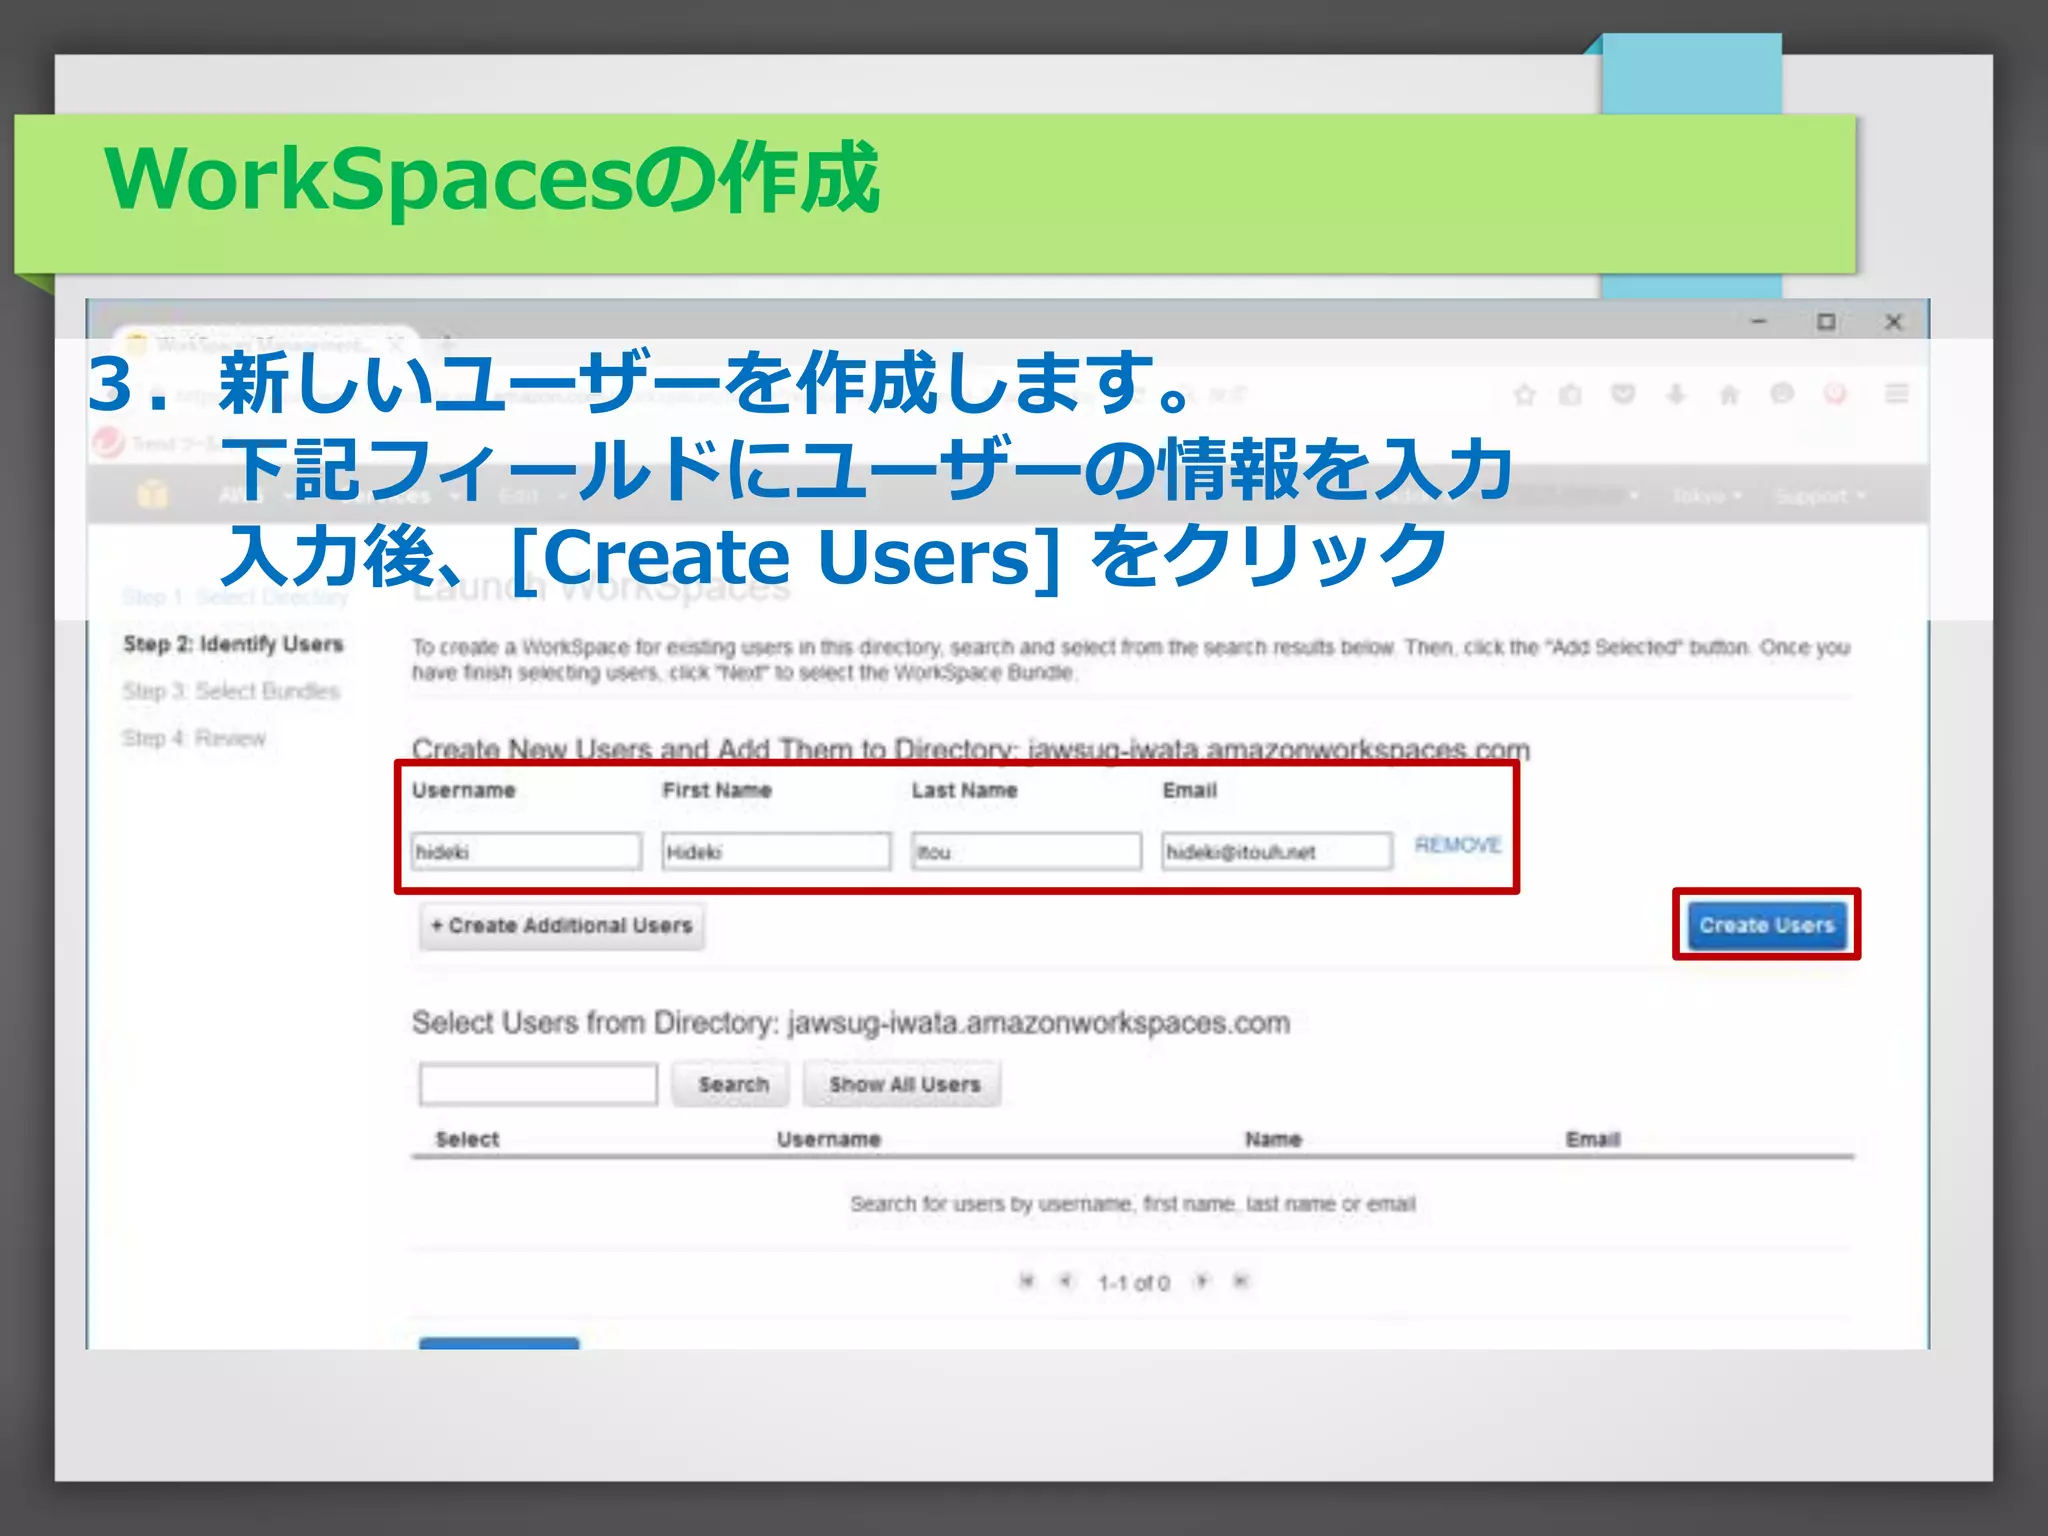The image size is (2048, 1536).
Task: Open the bookmarks clipboard icon in the browser toolbar
Action: [1571, 395]
